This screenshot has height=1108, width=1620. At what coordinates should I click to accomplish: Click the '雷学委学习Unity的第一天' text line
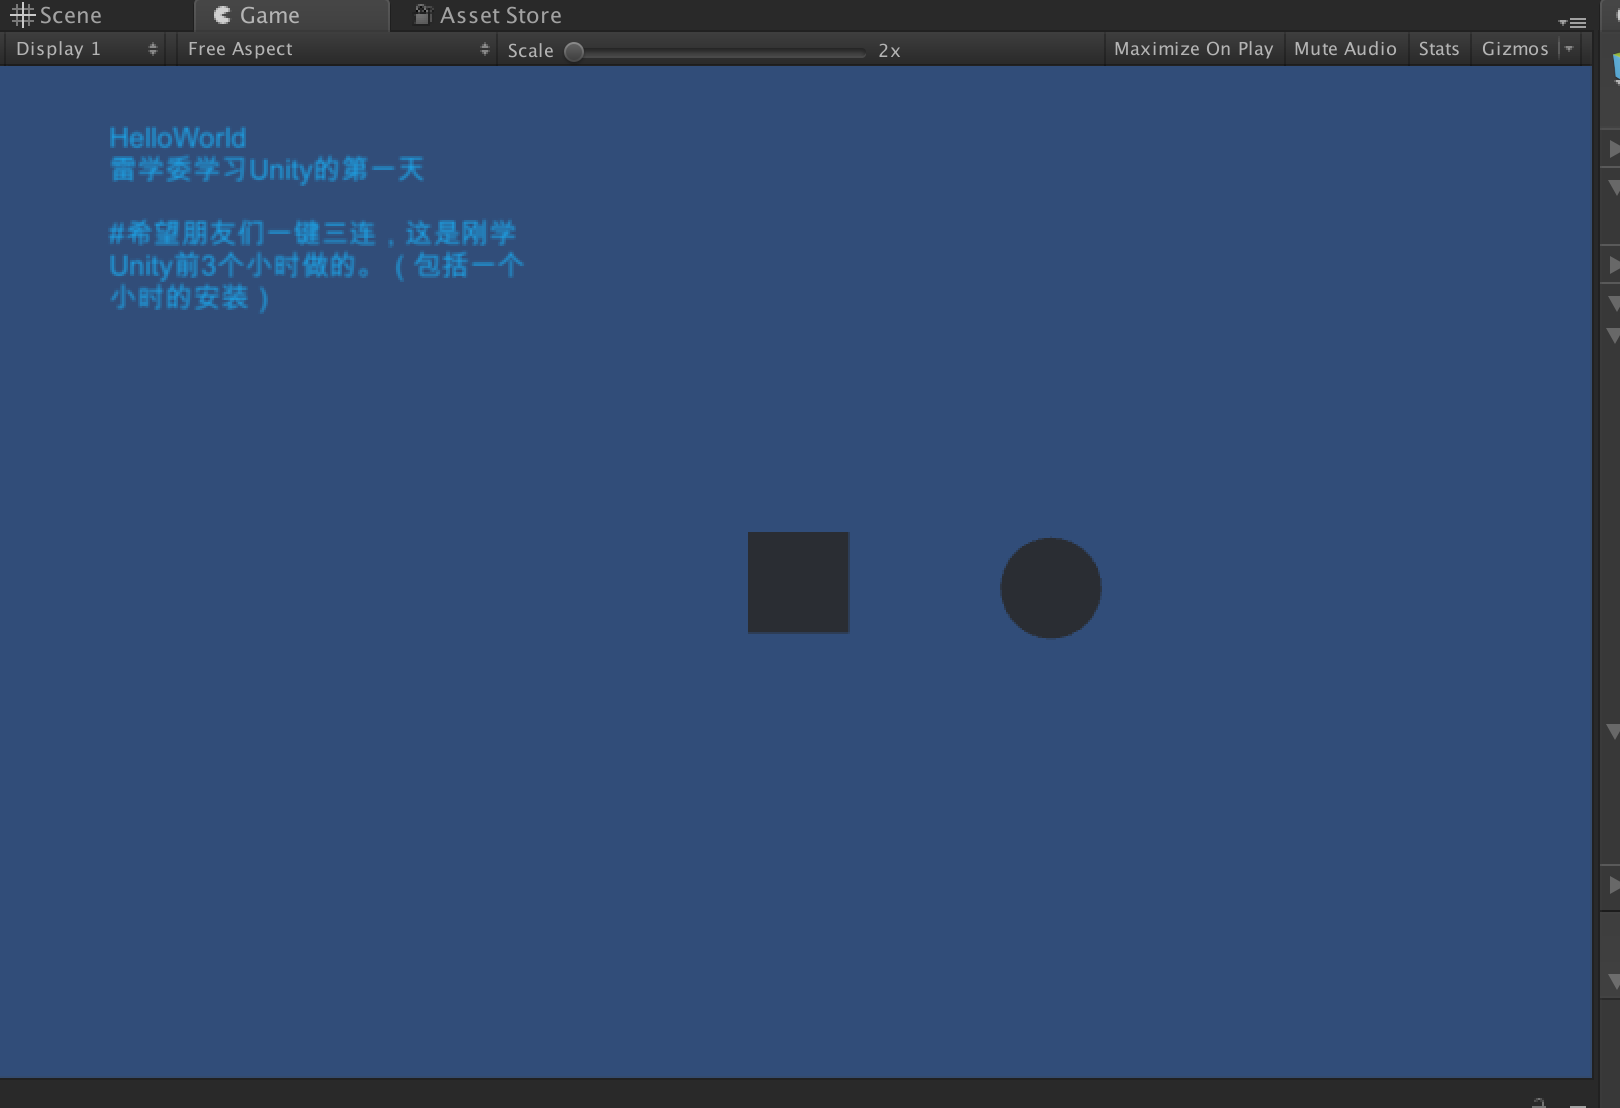[266, 169]
